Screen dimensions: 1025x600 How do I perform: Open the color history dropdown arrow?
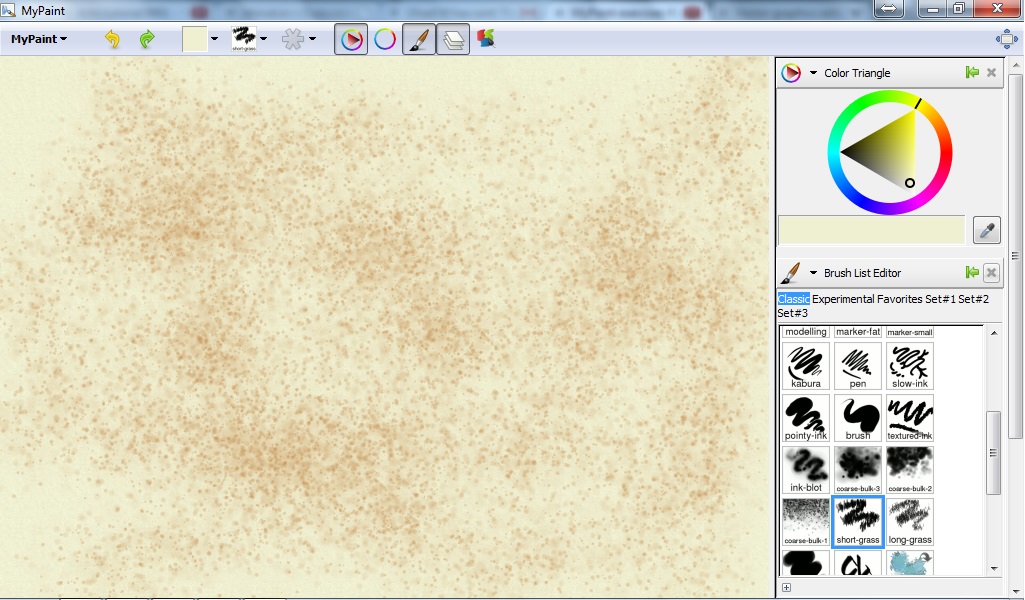click(214, 39)
